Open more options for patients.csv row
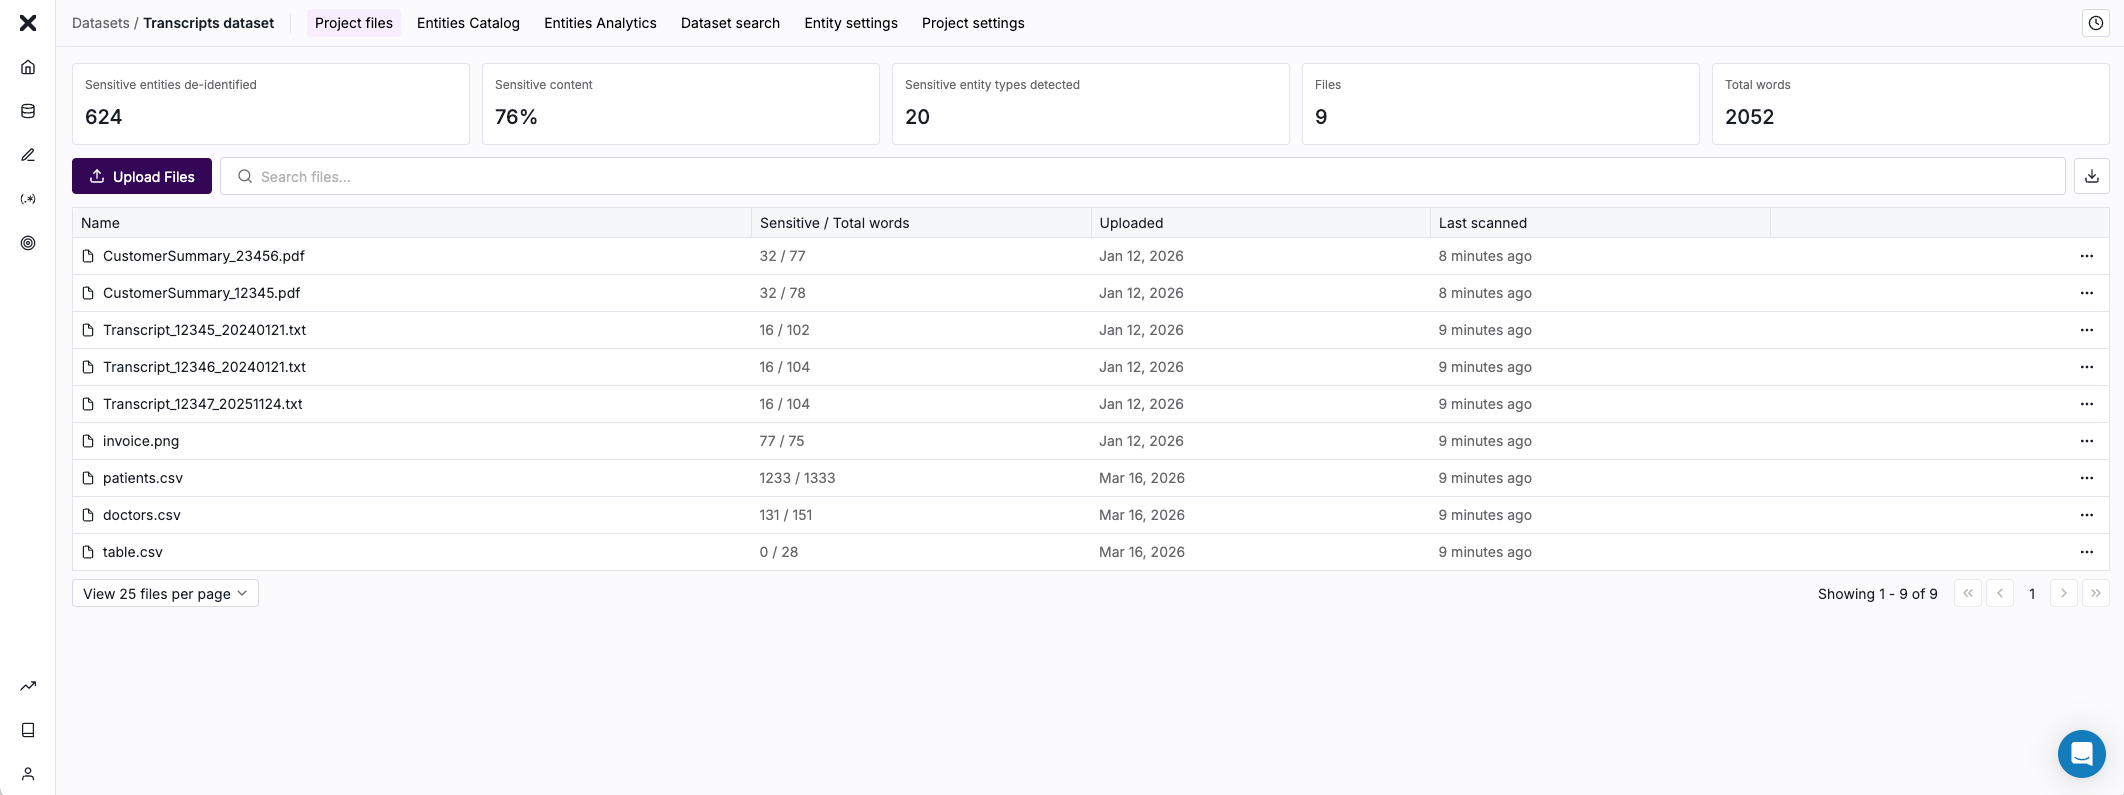The height and width of the screenshot is (795, 2124). [2086, 478]
